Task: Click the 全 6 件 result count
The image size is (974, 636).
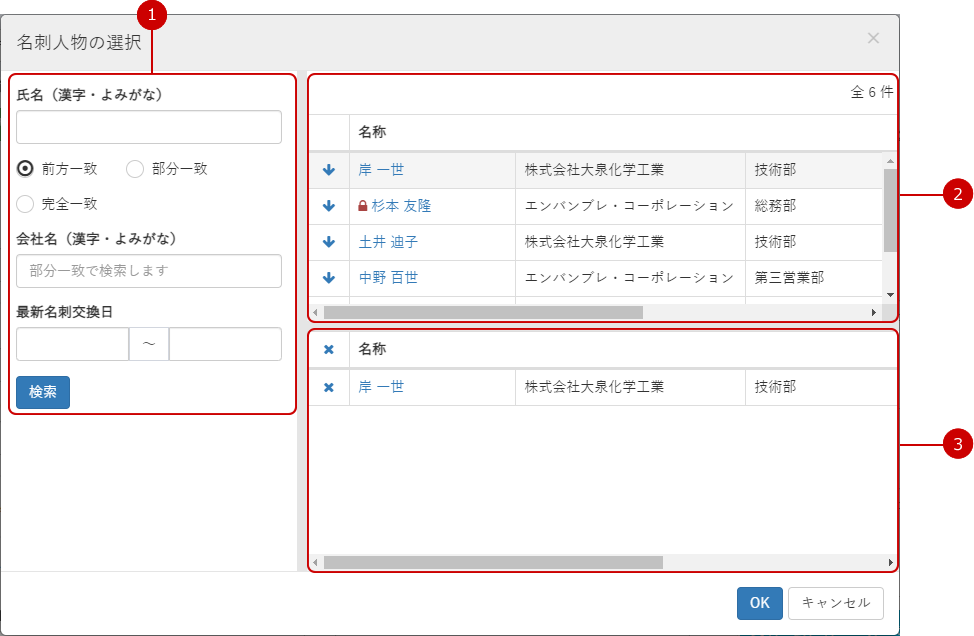Action: tap(872, 92)
